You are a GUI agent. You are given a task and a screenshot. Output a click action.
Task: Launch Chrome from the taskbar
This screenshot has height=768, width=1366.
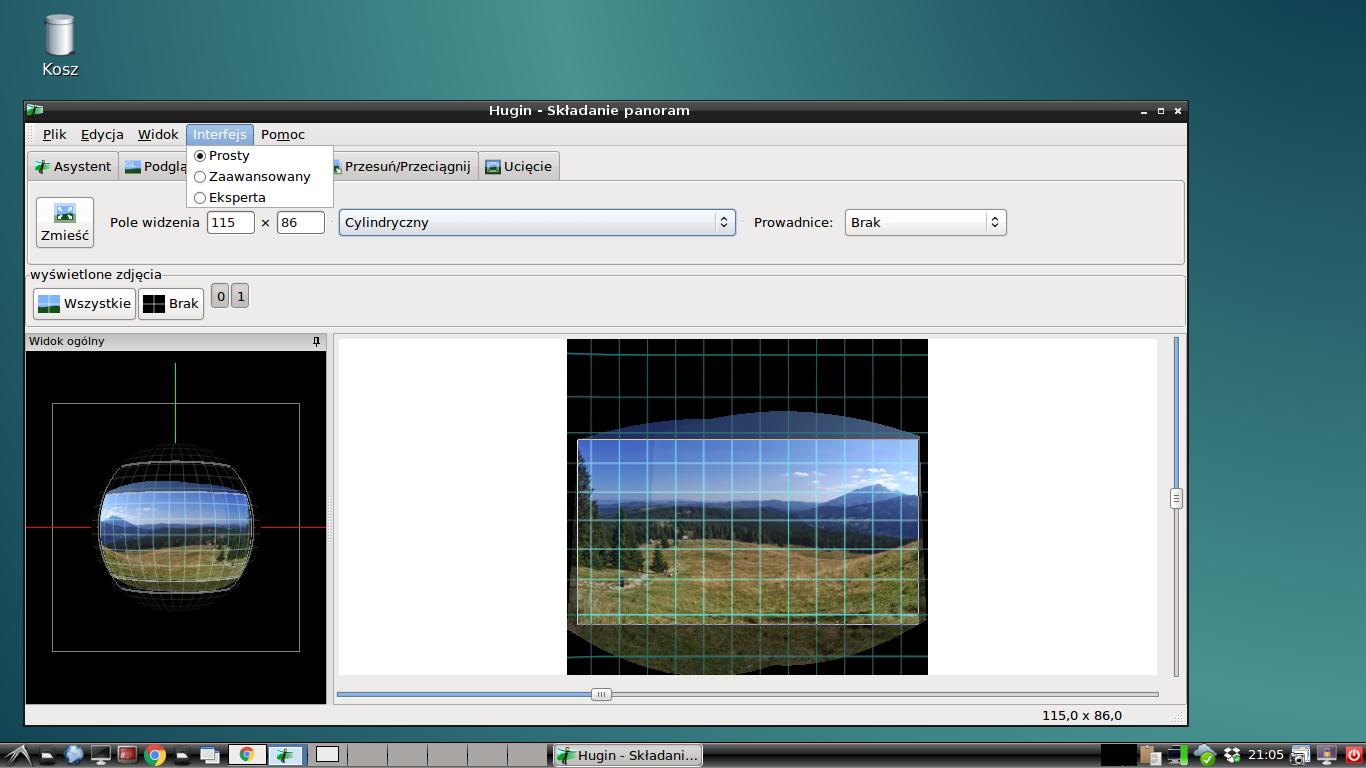point(155,755)
